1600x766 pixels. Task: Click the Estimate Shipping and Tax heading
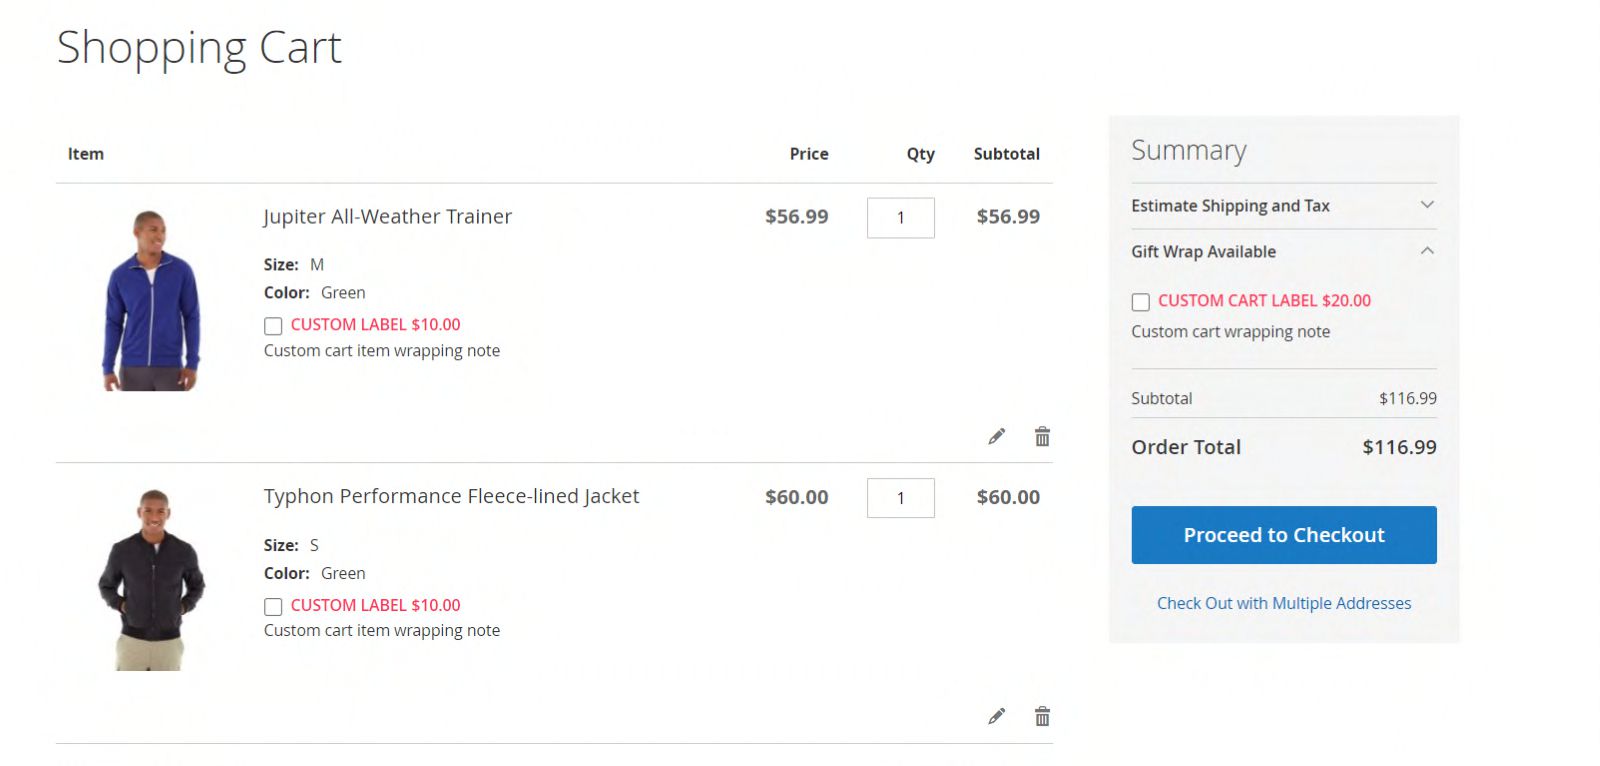[x=1230, y=206]
